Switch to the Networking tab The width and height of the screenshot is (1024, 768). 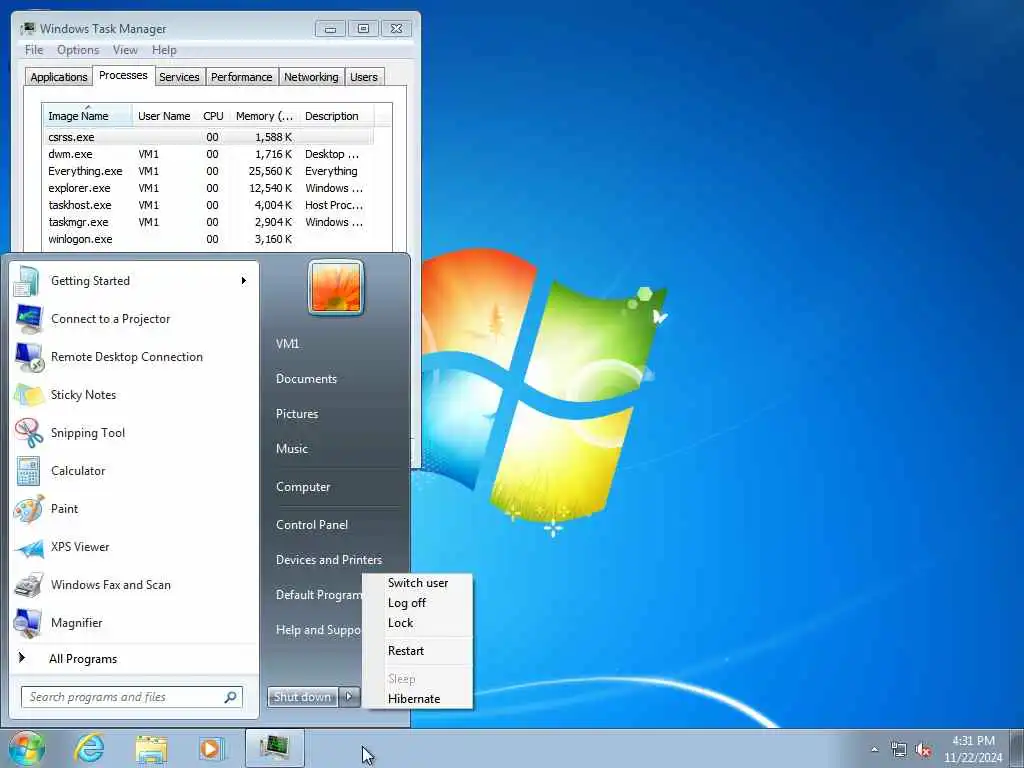point(312,77)
